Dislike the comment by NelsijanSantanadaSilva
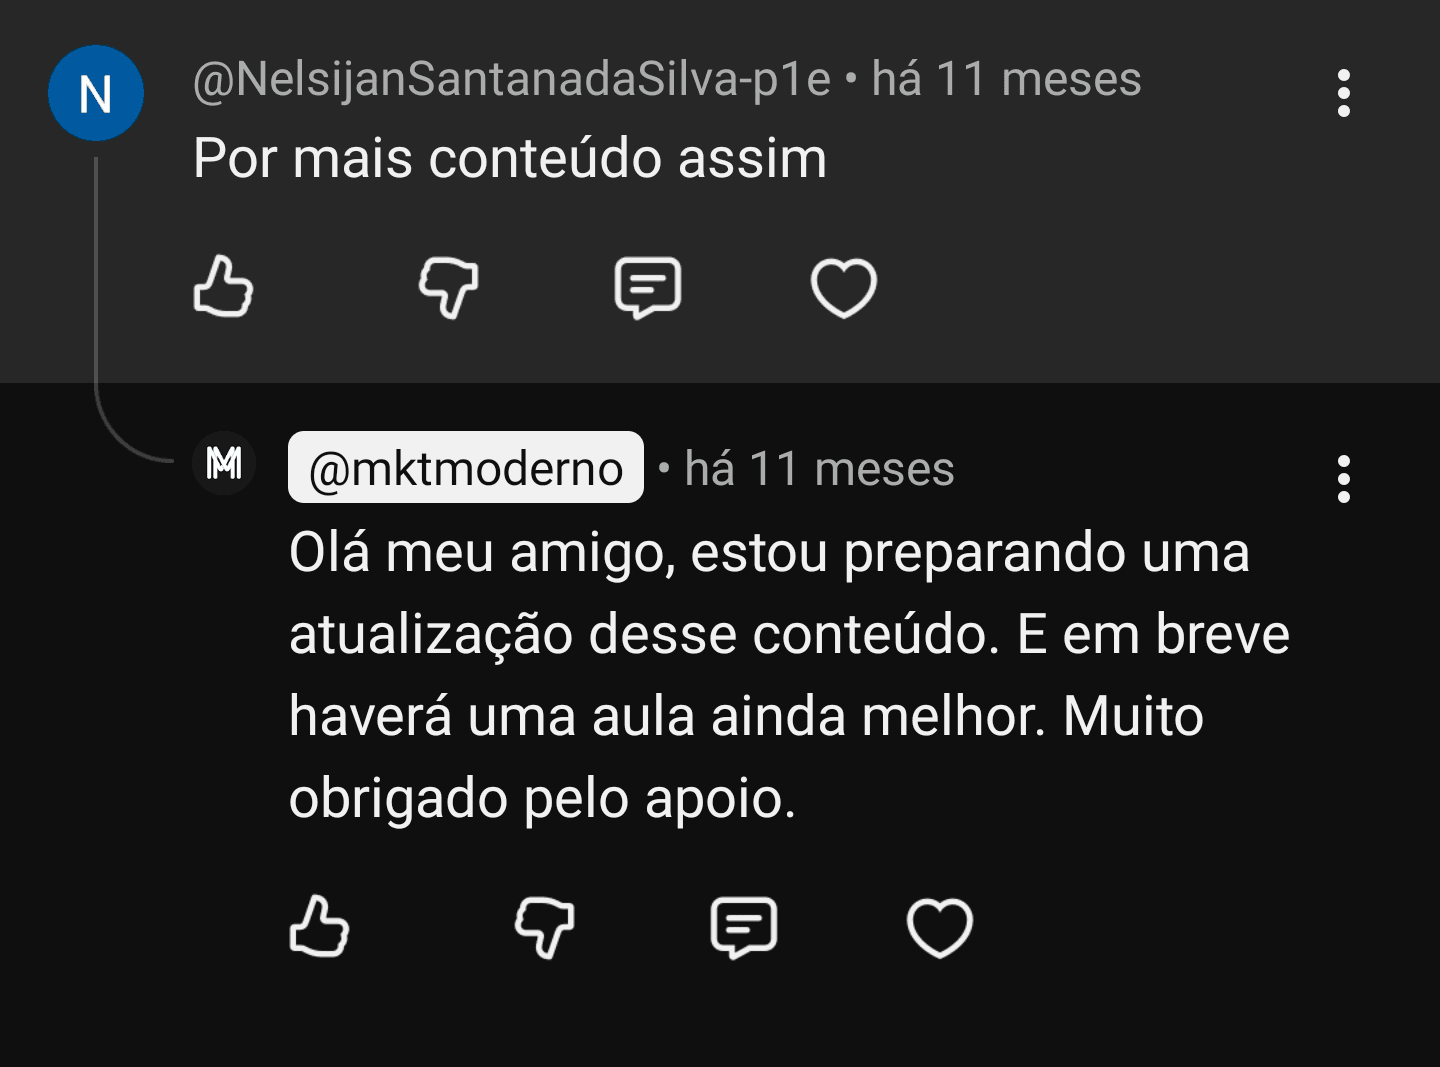This screenshot has width=1440, height=1067. (448, 287)
